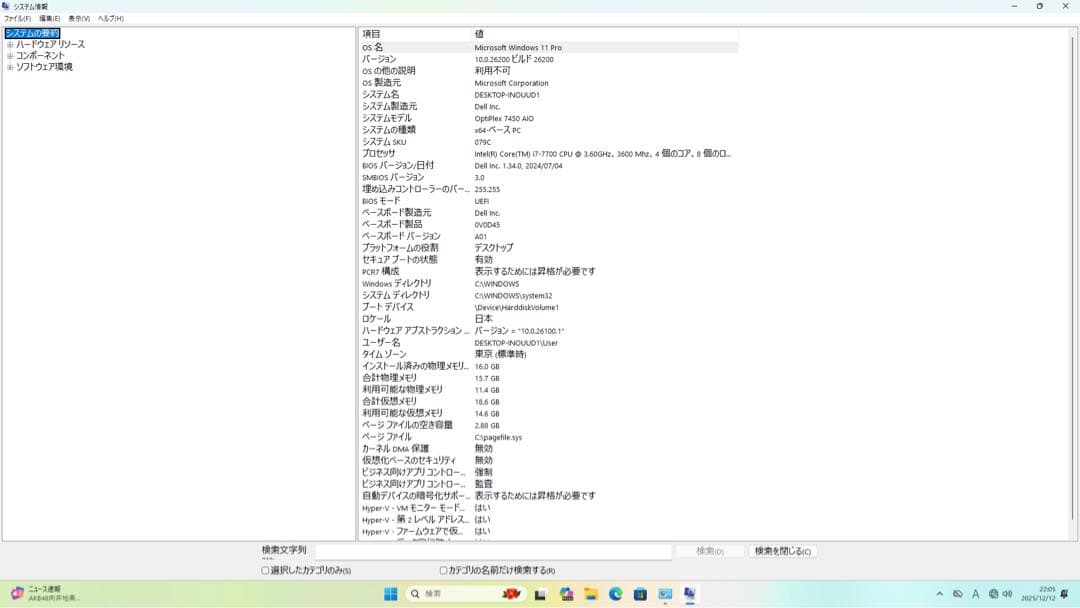Expand the ハードウェア リソース tree node
This screenshot has height=608, width=1080.
(x=10, y=44)
